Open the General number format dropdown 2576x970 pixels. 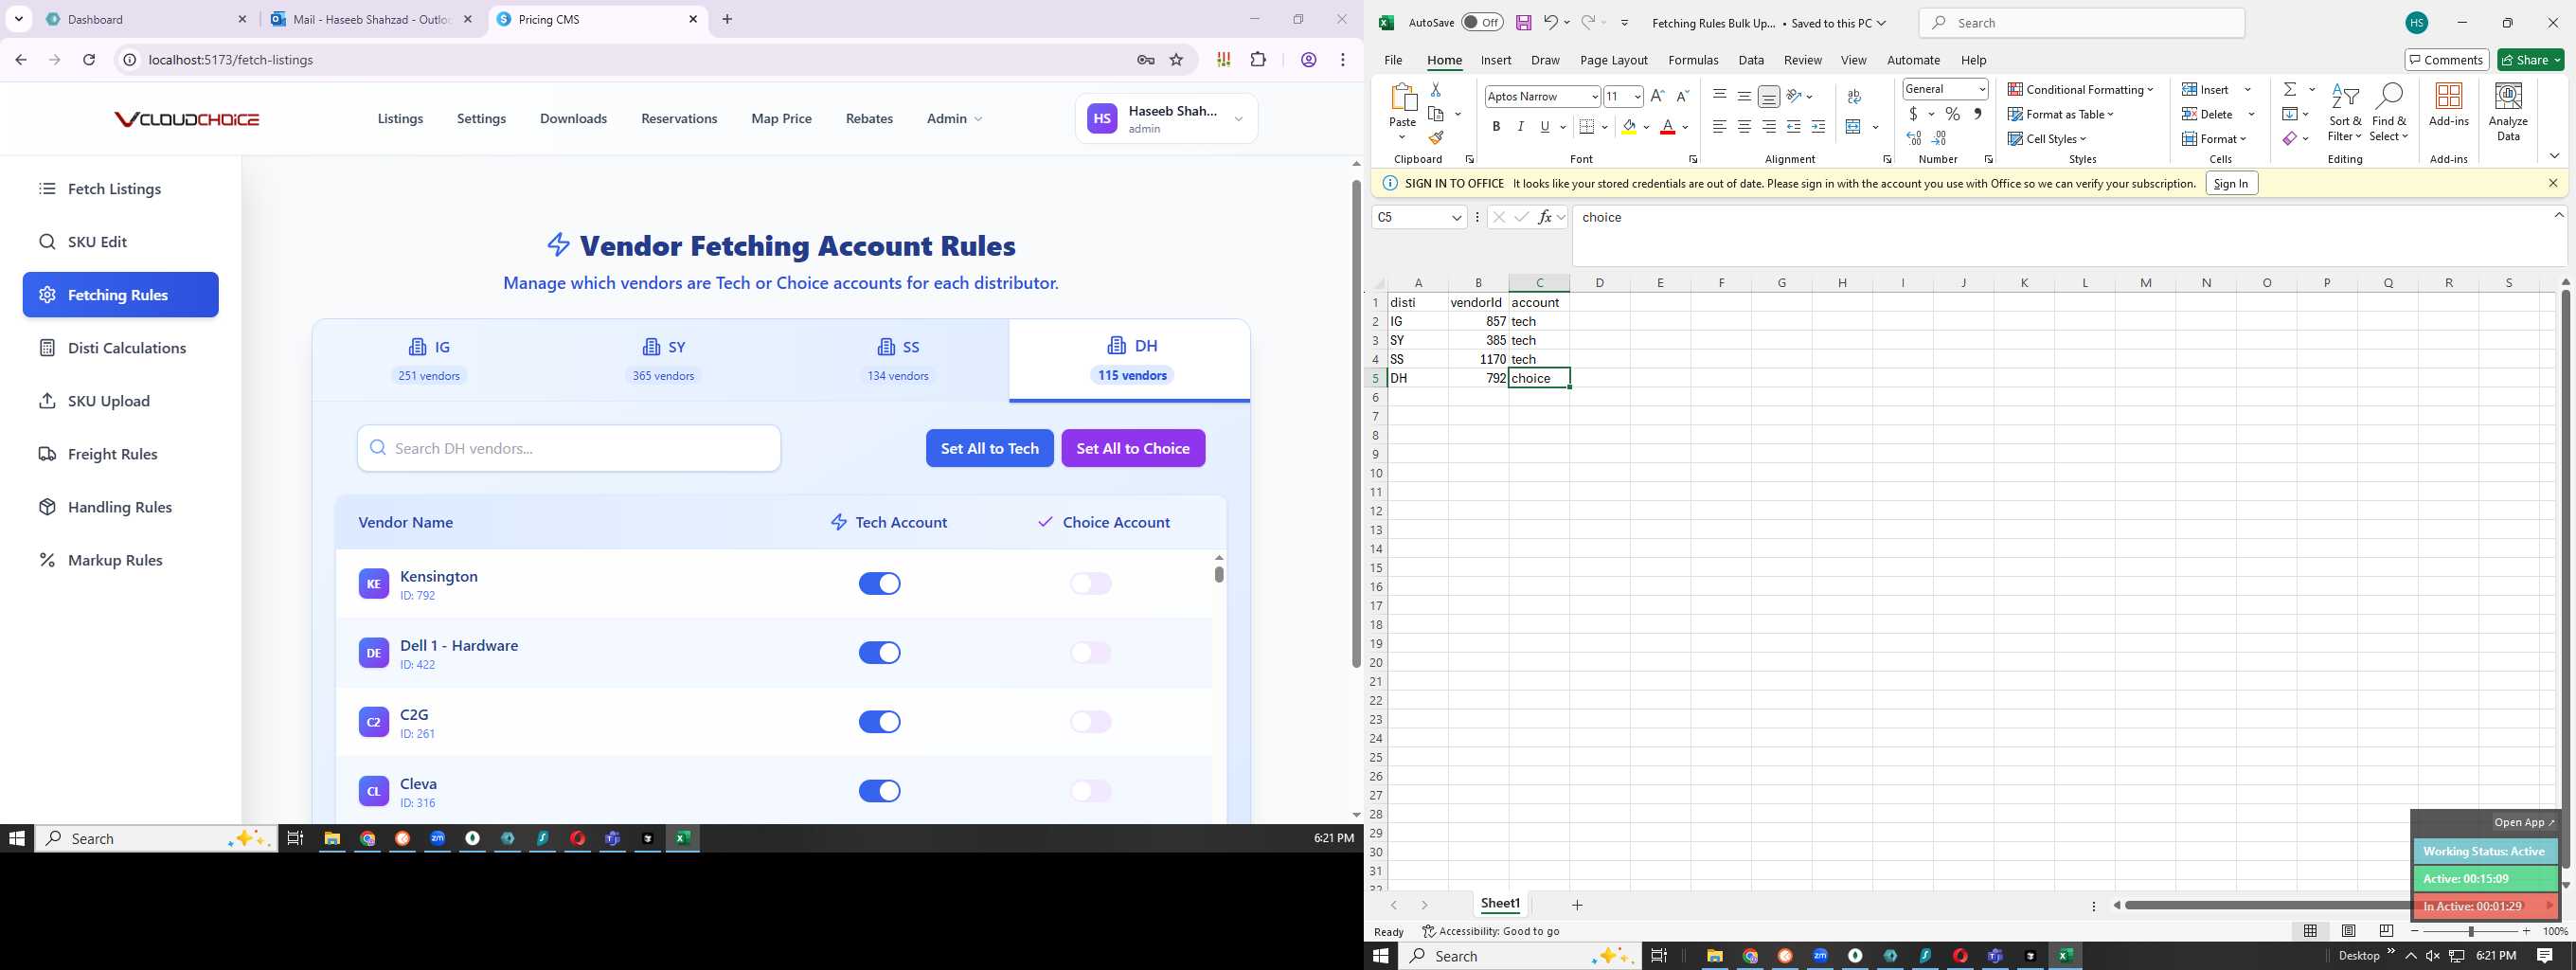click(x=1981, y=89)
